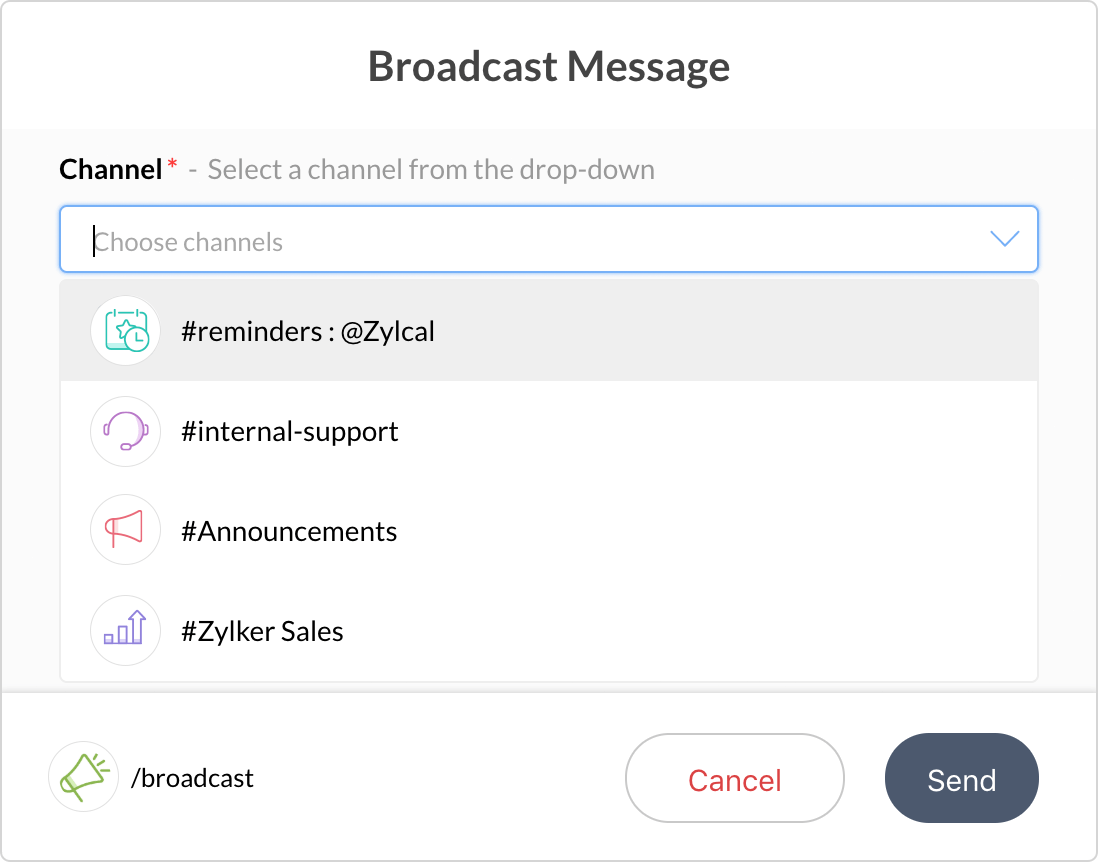Click the bar chart Zylker Sales icon
The image size is (1098, 862).
point(125,631)
